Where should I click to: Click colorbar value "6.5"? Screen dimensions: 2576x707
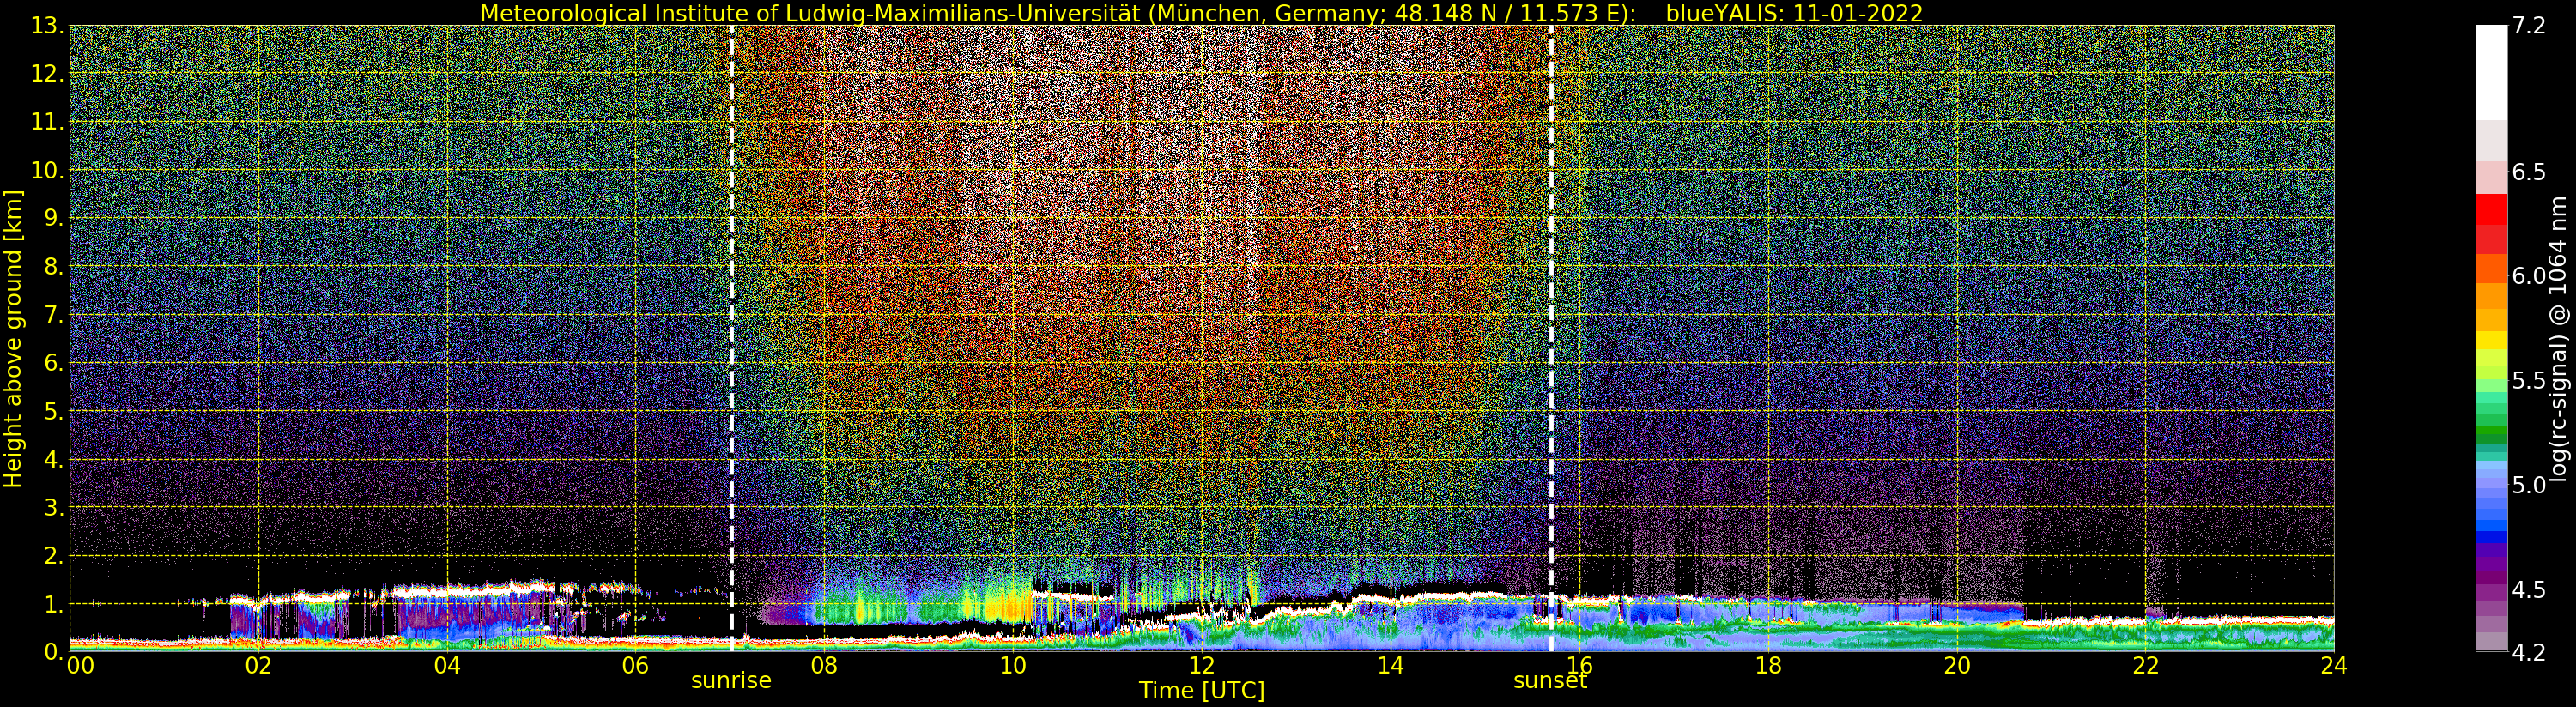(2528, 172)
